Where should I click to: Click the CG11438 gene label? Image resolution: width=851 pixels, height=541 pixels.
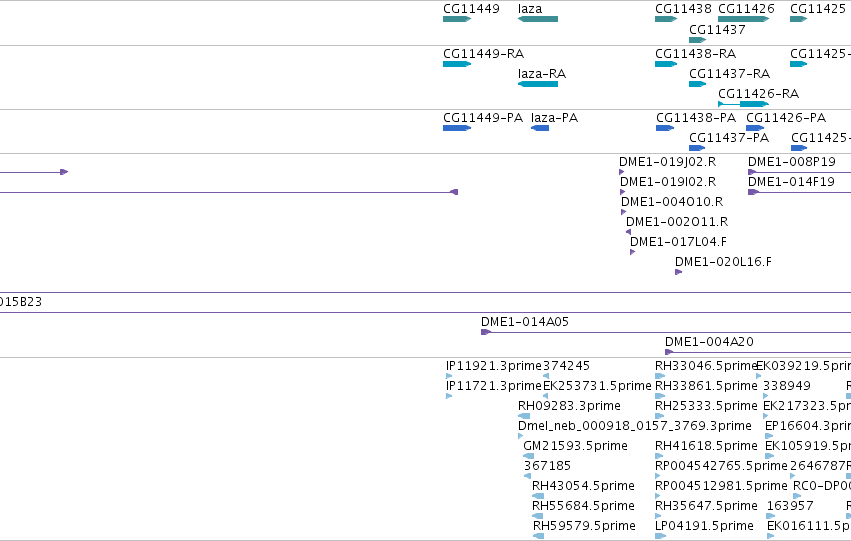(683, 9)
